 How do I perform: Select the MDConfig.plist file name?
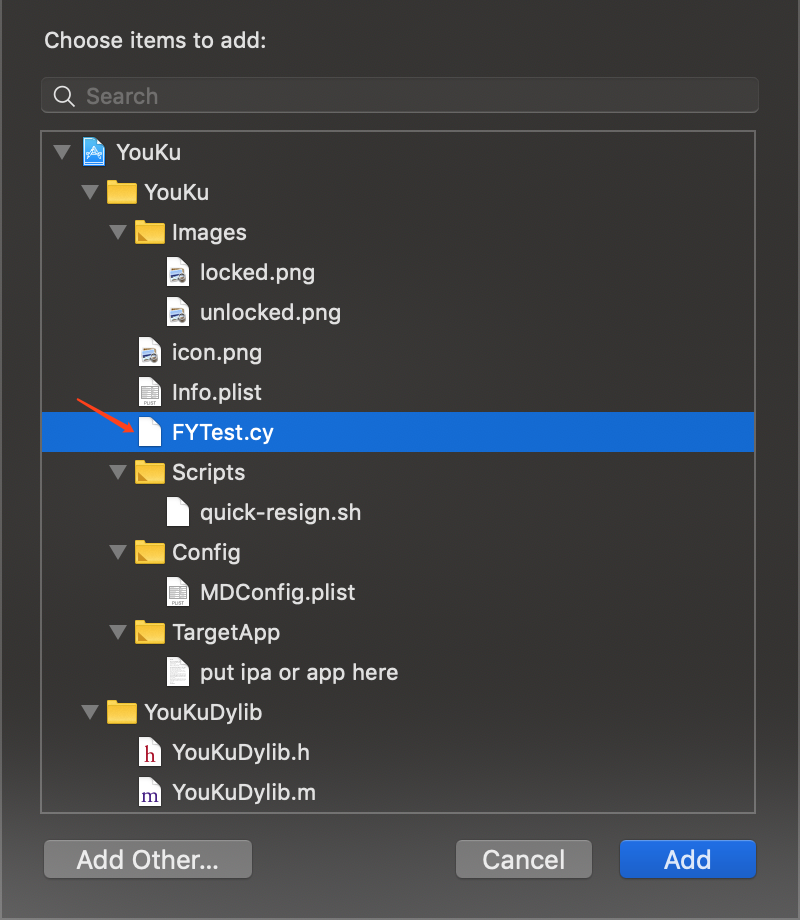278,593
